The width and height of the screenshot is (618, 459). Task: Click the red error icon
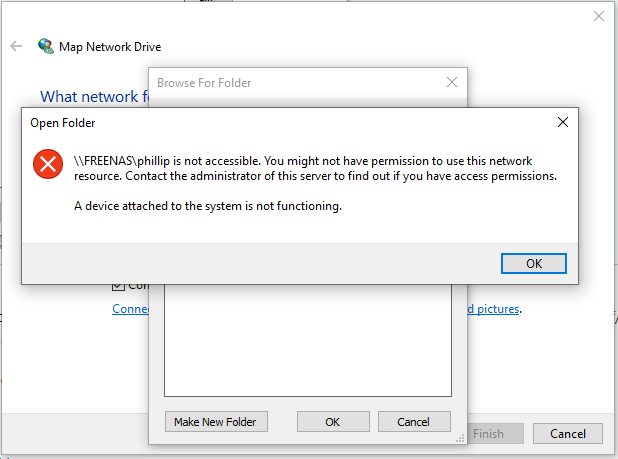coord(47,164)
